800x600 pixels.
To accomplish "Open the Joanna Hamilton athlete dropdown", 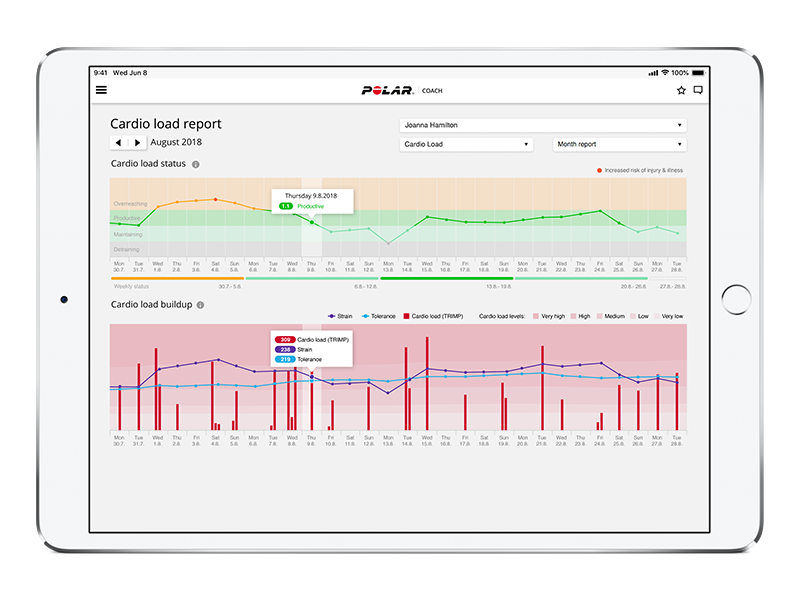I will tap(543, 125).
